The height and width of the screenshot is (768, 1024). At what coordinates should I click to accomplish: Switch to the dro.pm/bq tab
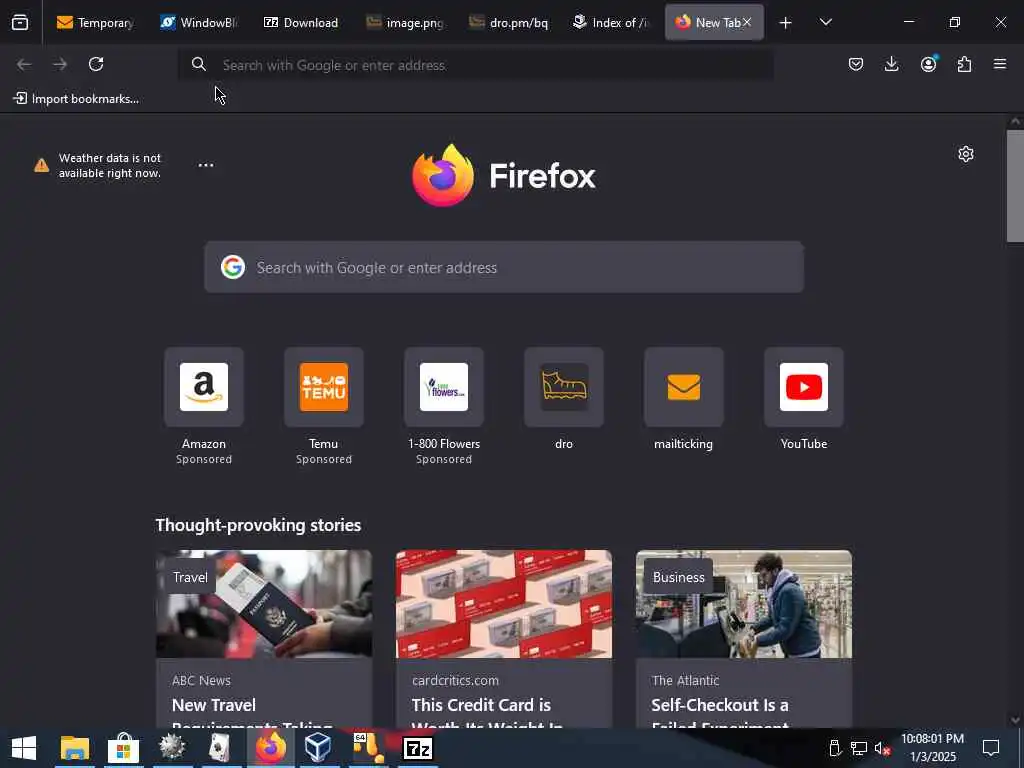(x=508, y=23)
